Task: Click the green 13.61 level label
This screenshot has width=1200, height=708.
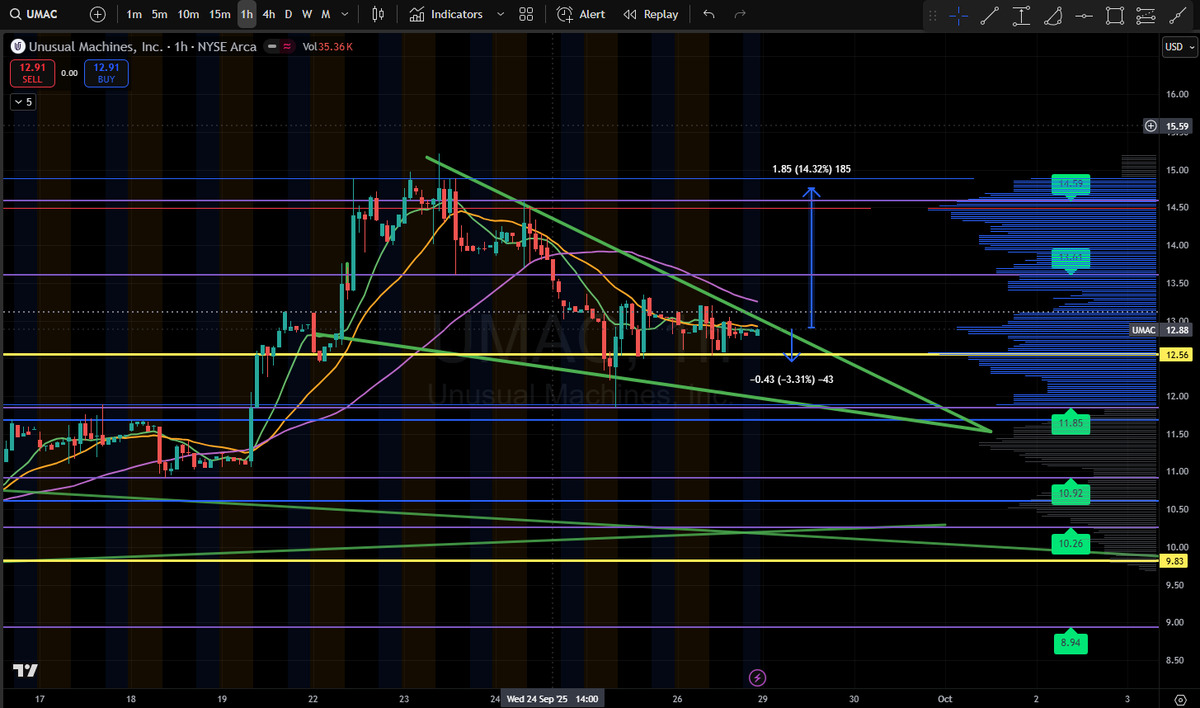Action: 1070,258
